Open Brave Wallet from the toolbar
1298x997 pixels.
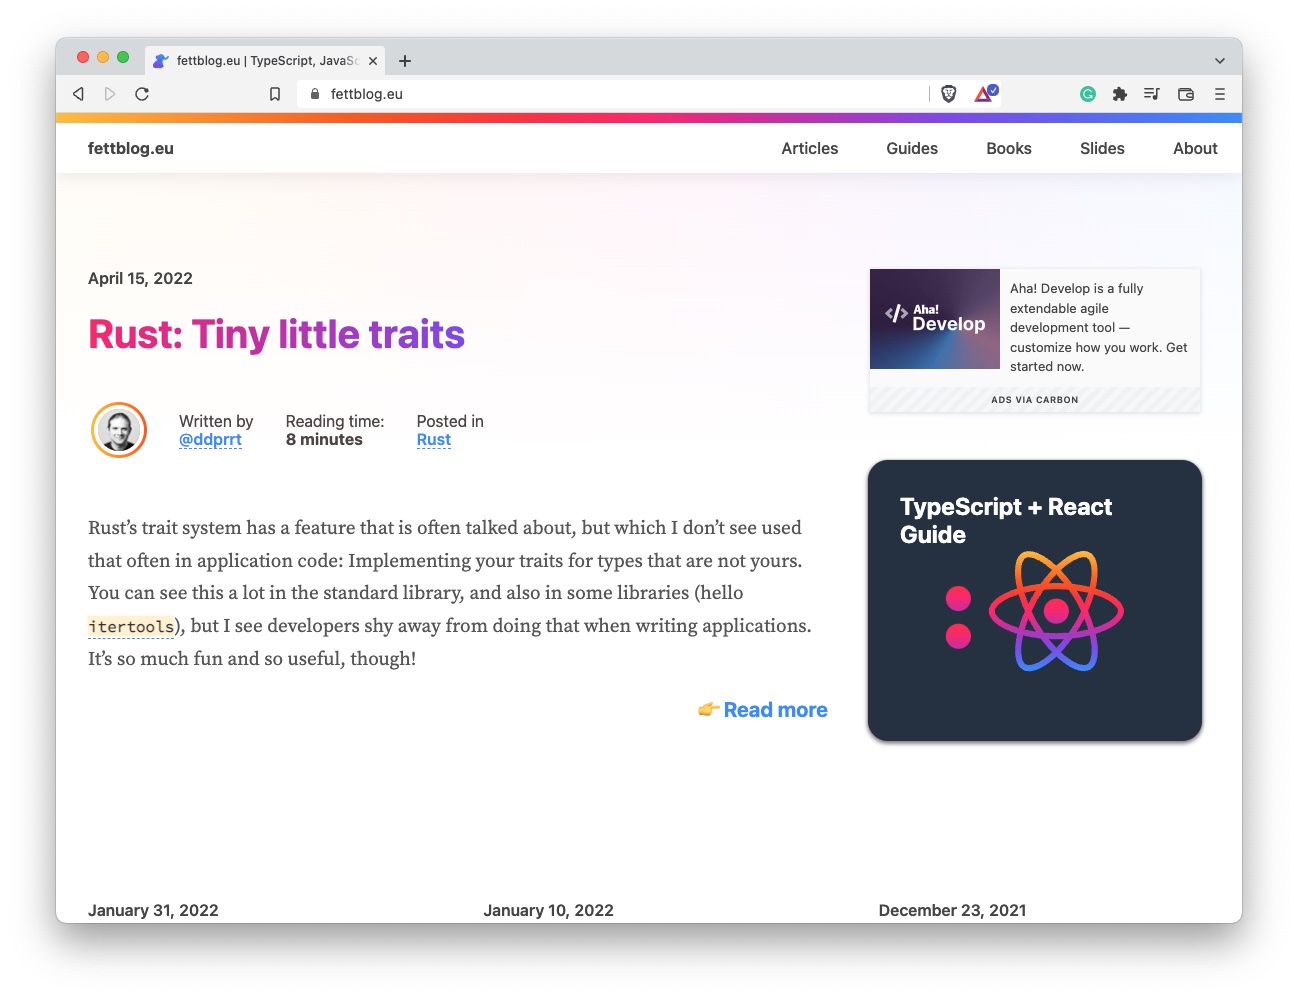pos(1185,93)
